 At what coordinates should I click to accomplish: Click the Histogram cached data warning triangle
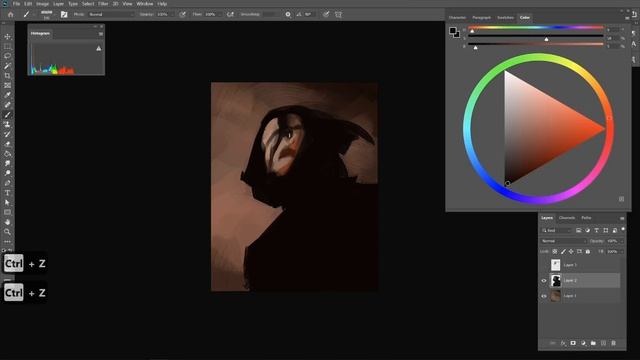[98, 49]
